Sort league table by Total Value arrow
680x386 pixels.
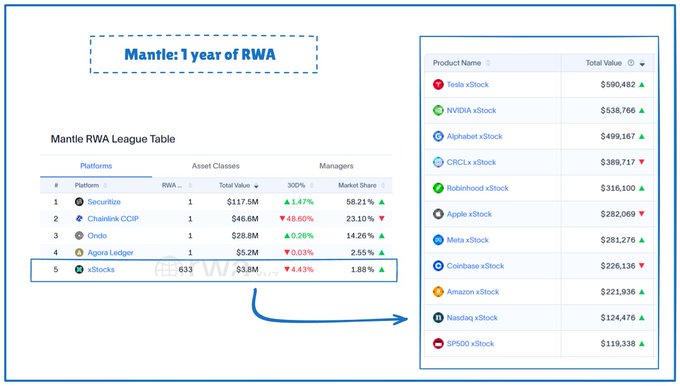pos(256,186)
